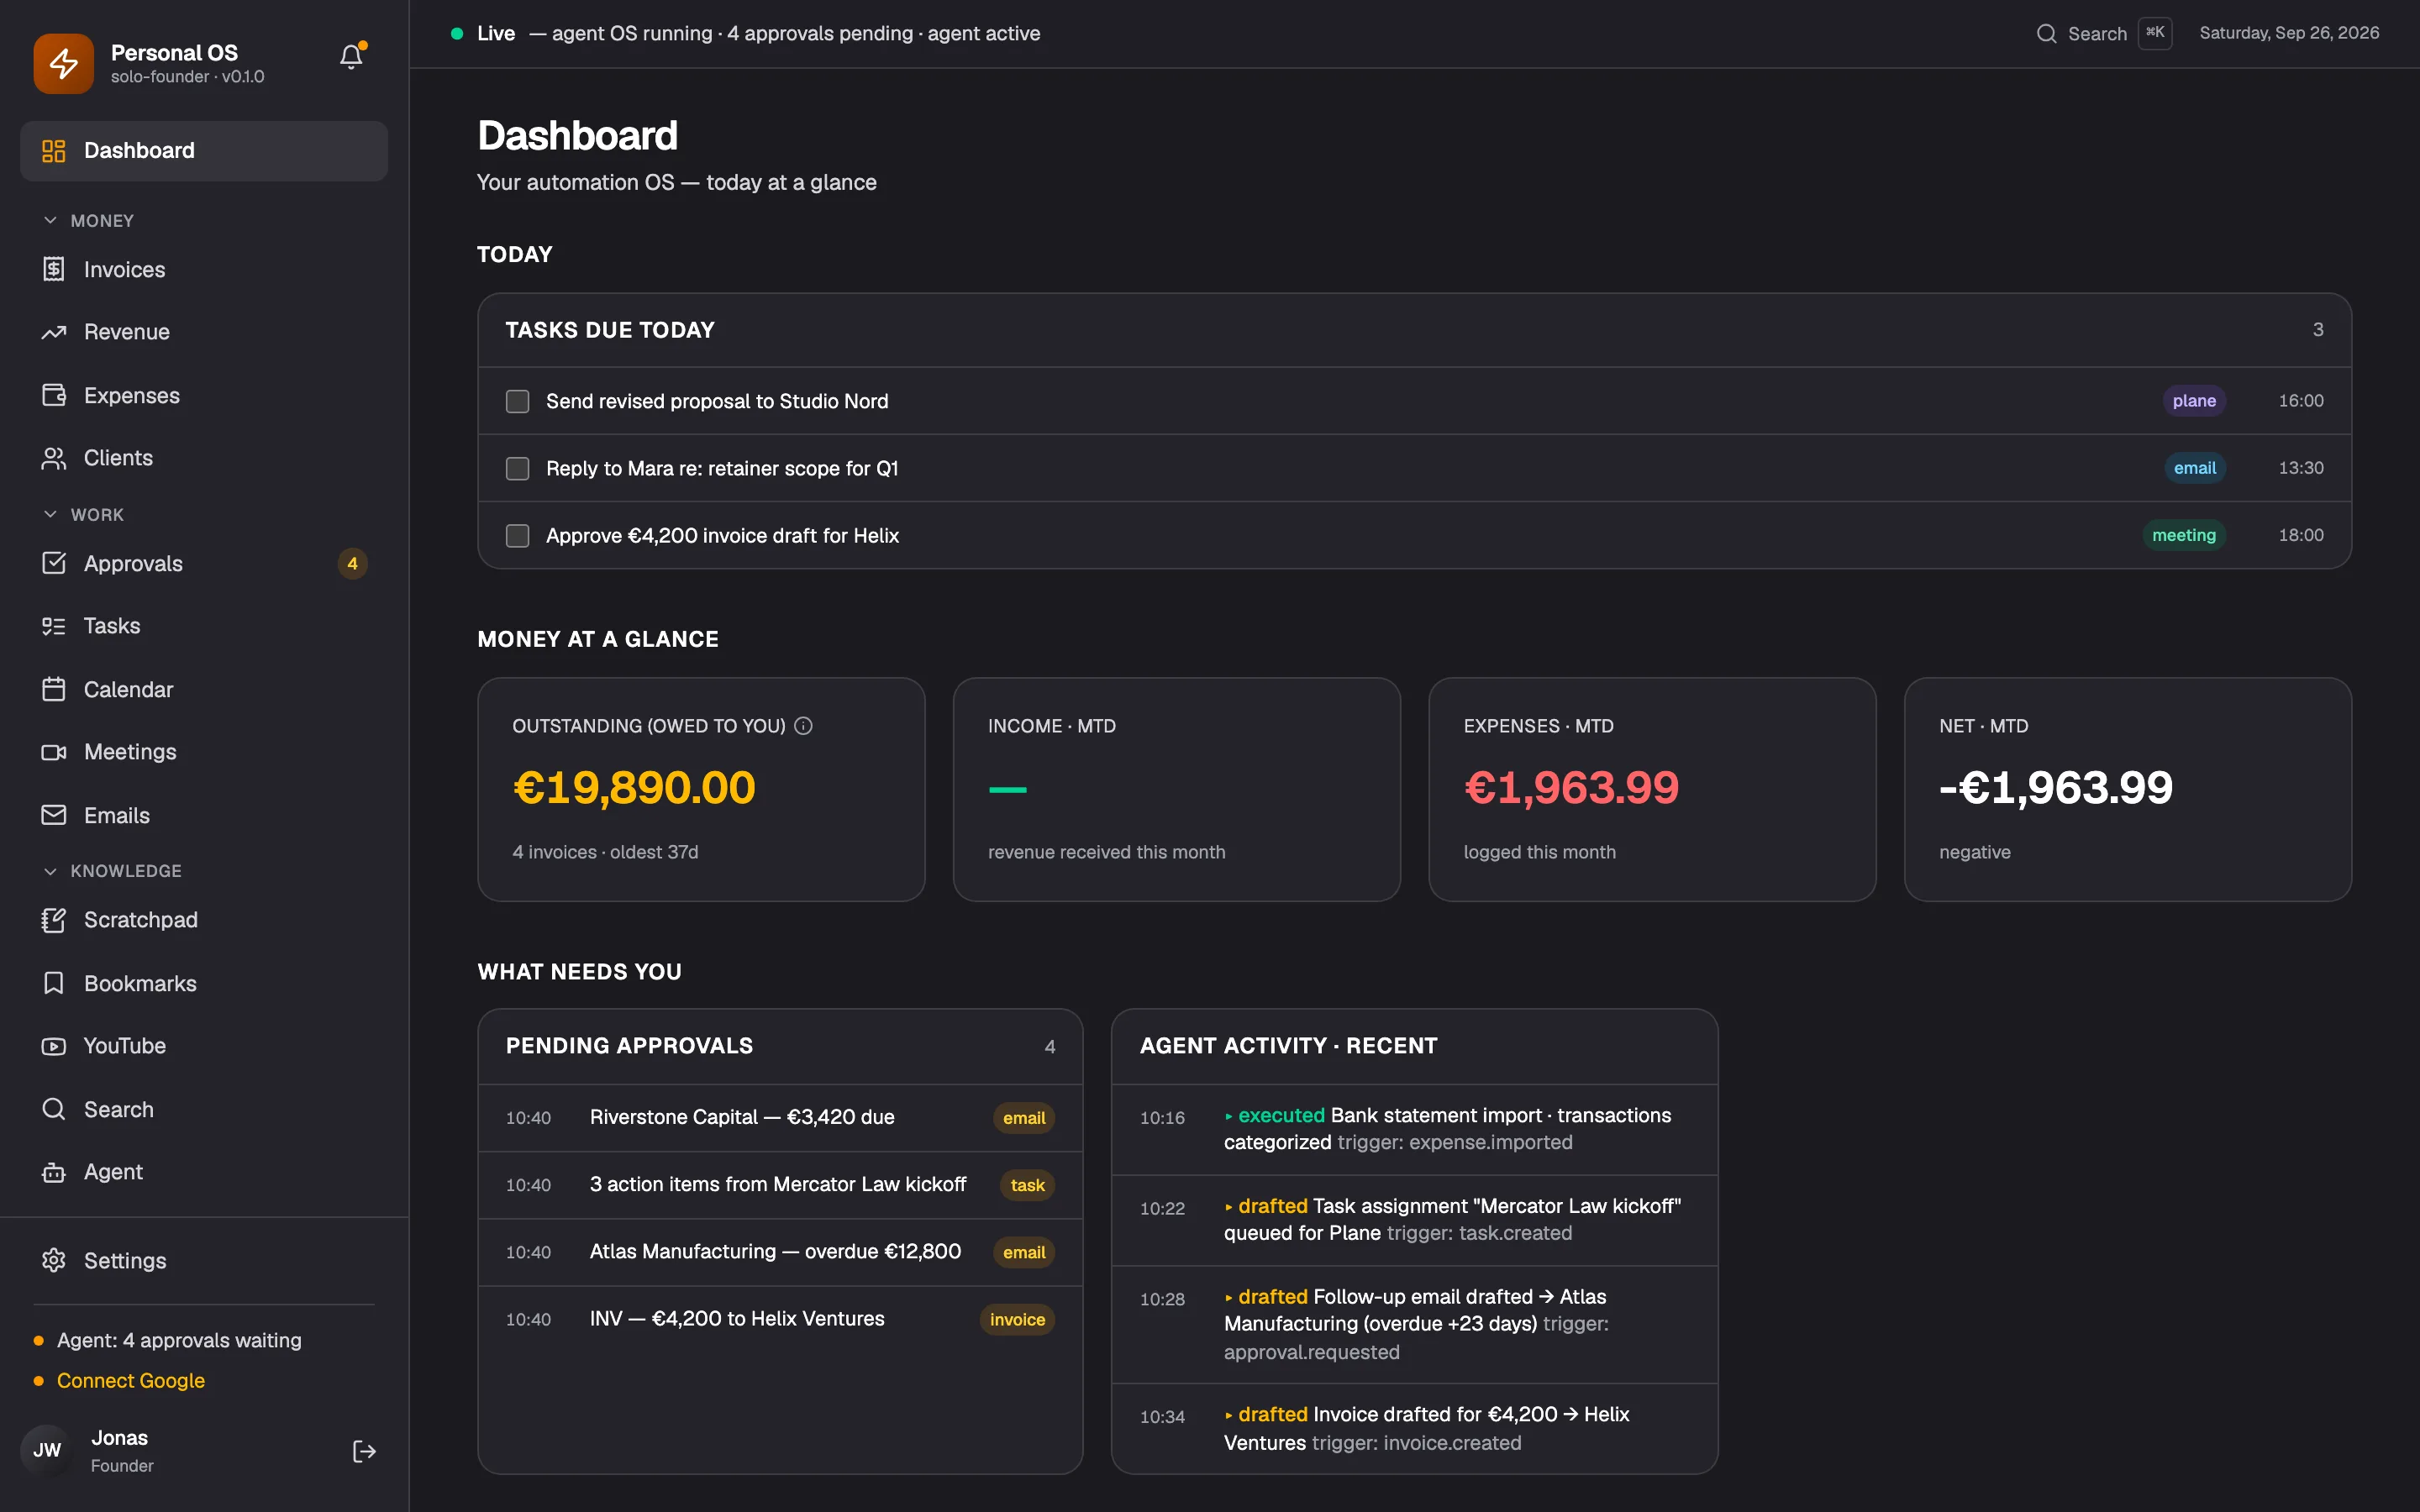Collapse the MONEY sidebar section
Screen dimensions: 2420x1512
[88, 220]
